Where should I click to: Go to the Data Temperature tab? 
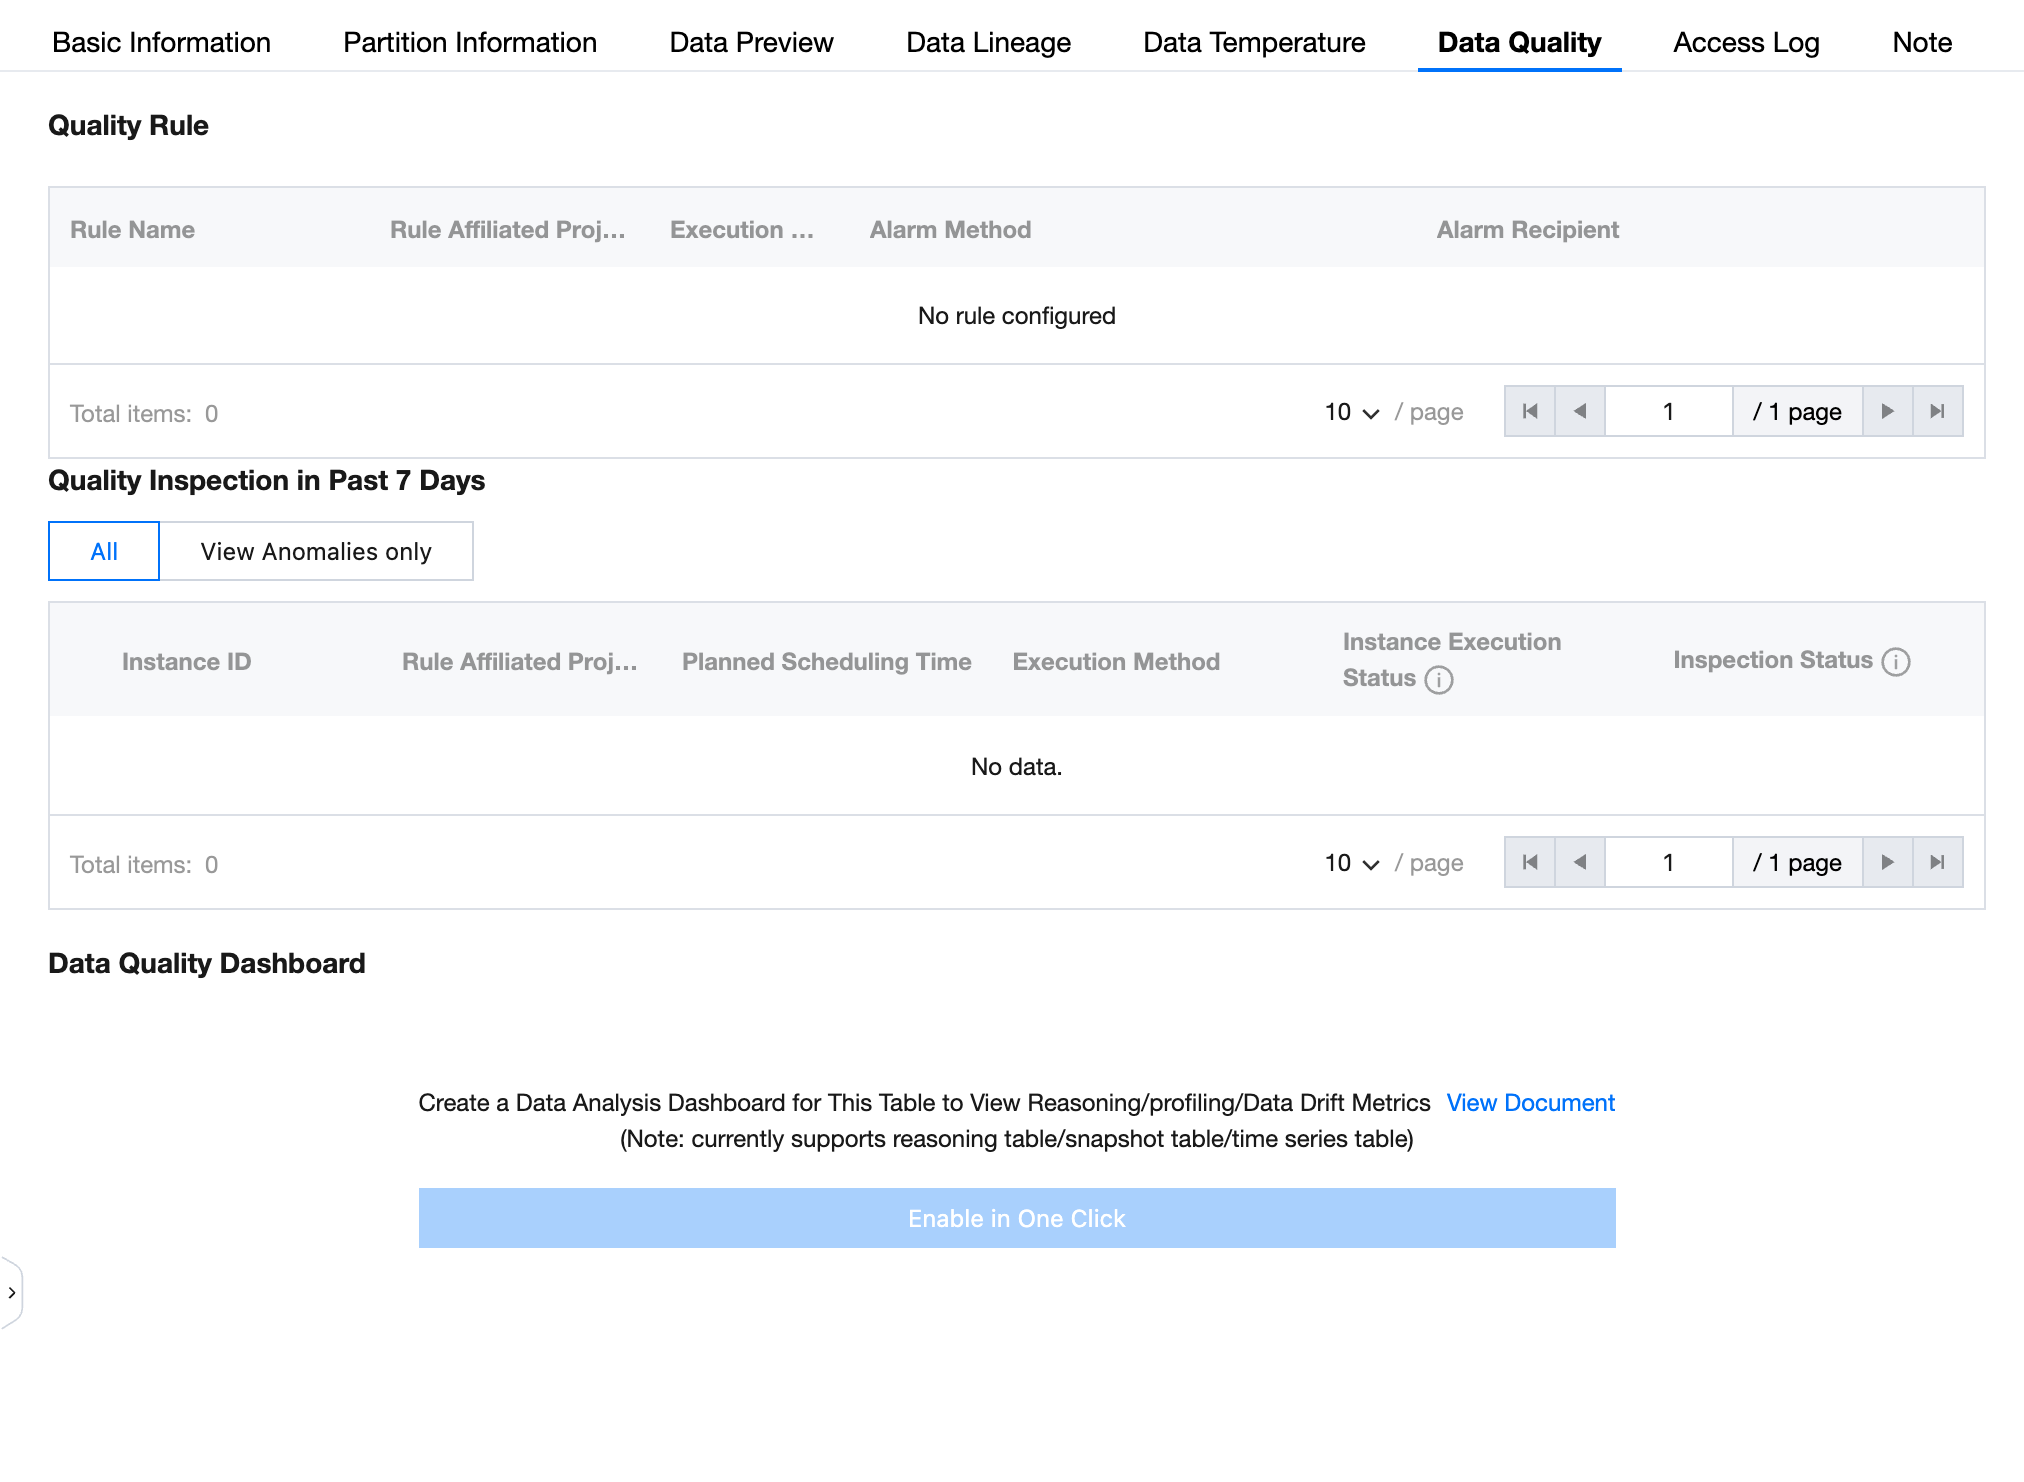[1254, 42]
